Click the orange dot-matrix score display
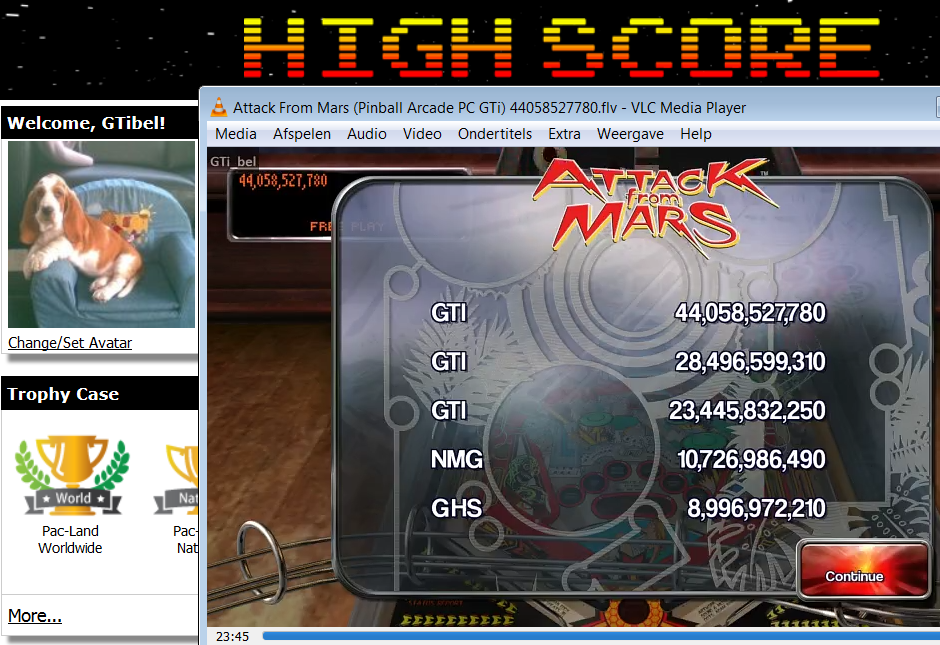The image size is (940, 645). pos(283,180)
